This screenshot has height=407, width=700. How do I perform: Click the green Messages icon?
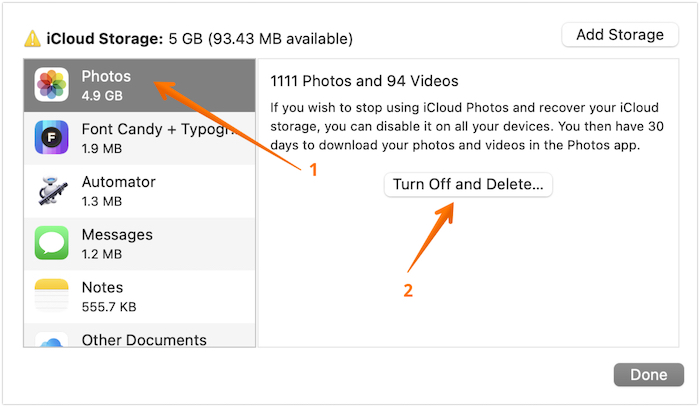tap(51, 243)
